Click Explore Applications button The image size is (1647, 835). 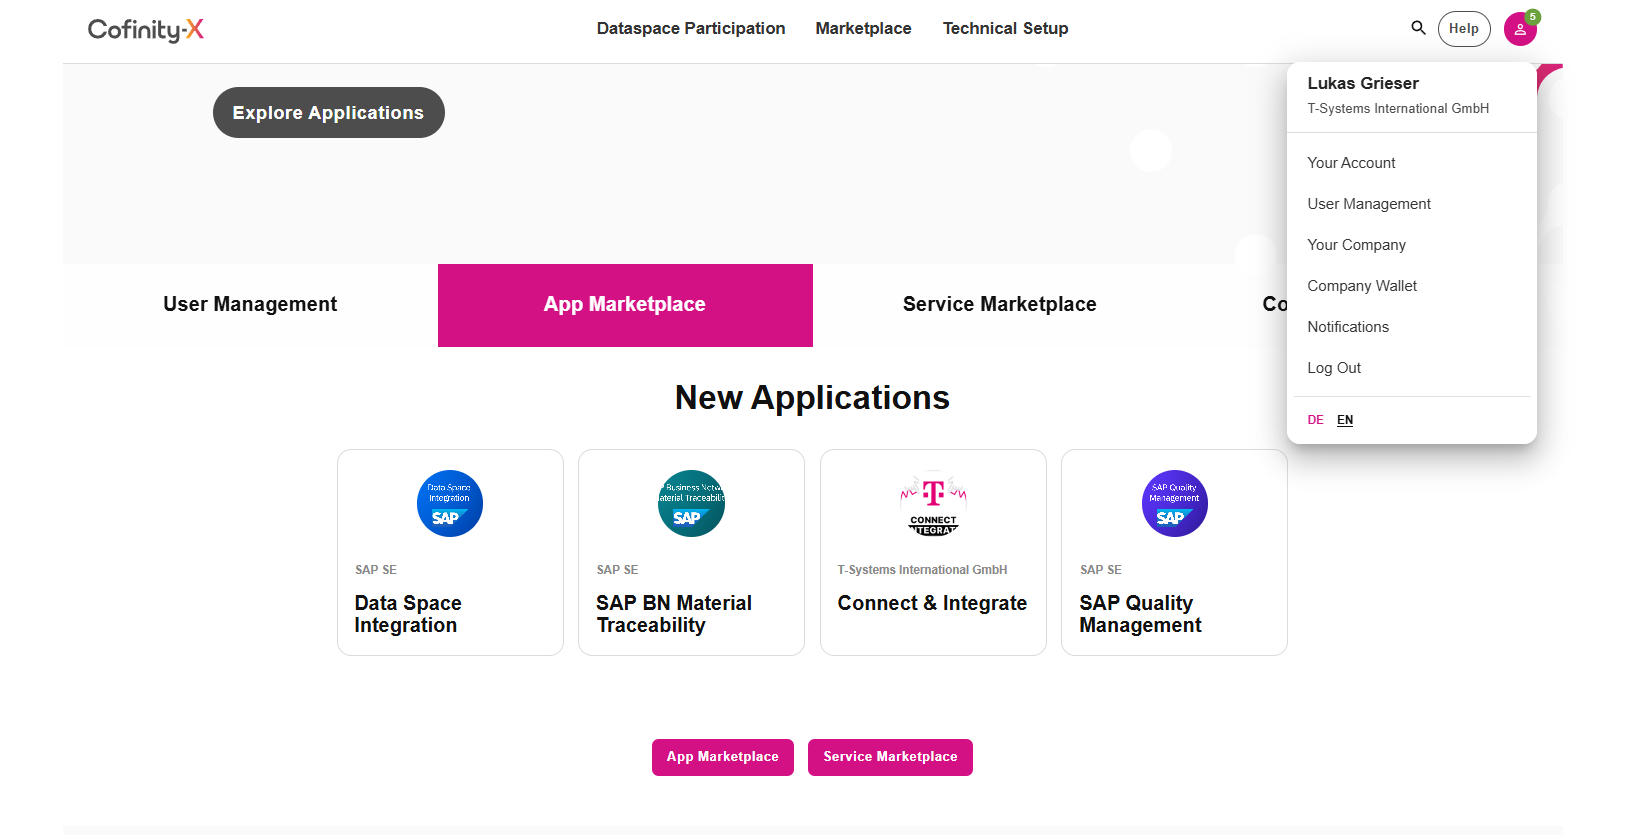(x=329, y=113)
